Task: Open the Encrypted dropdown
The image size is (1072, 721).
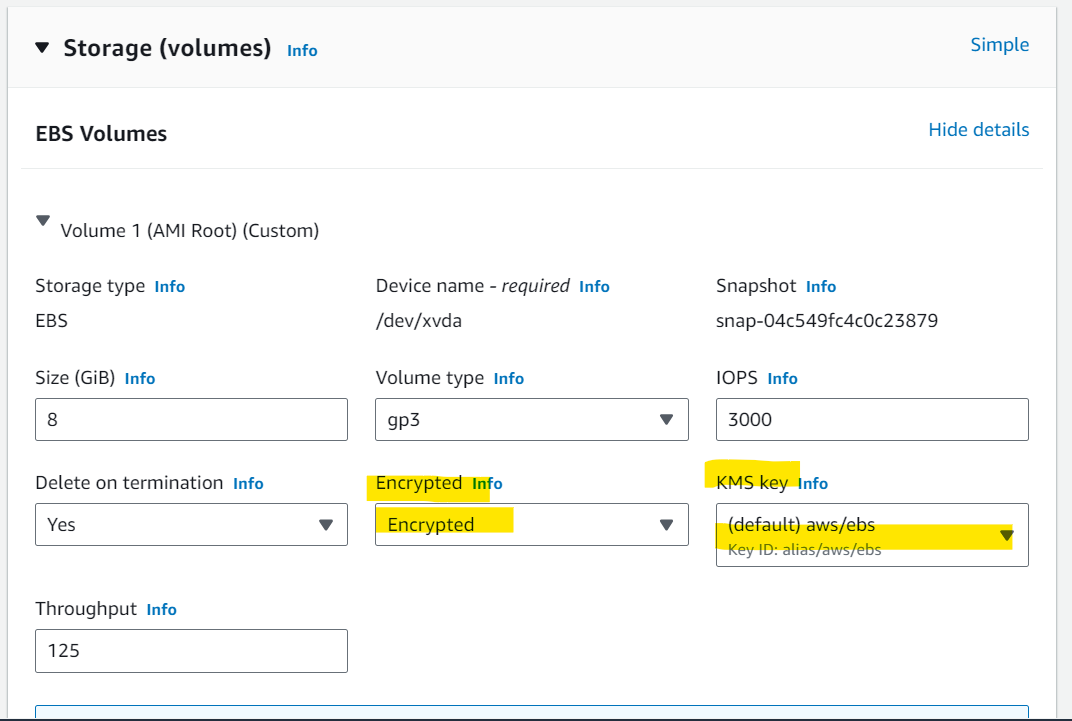Action: [x=532, y=525]
